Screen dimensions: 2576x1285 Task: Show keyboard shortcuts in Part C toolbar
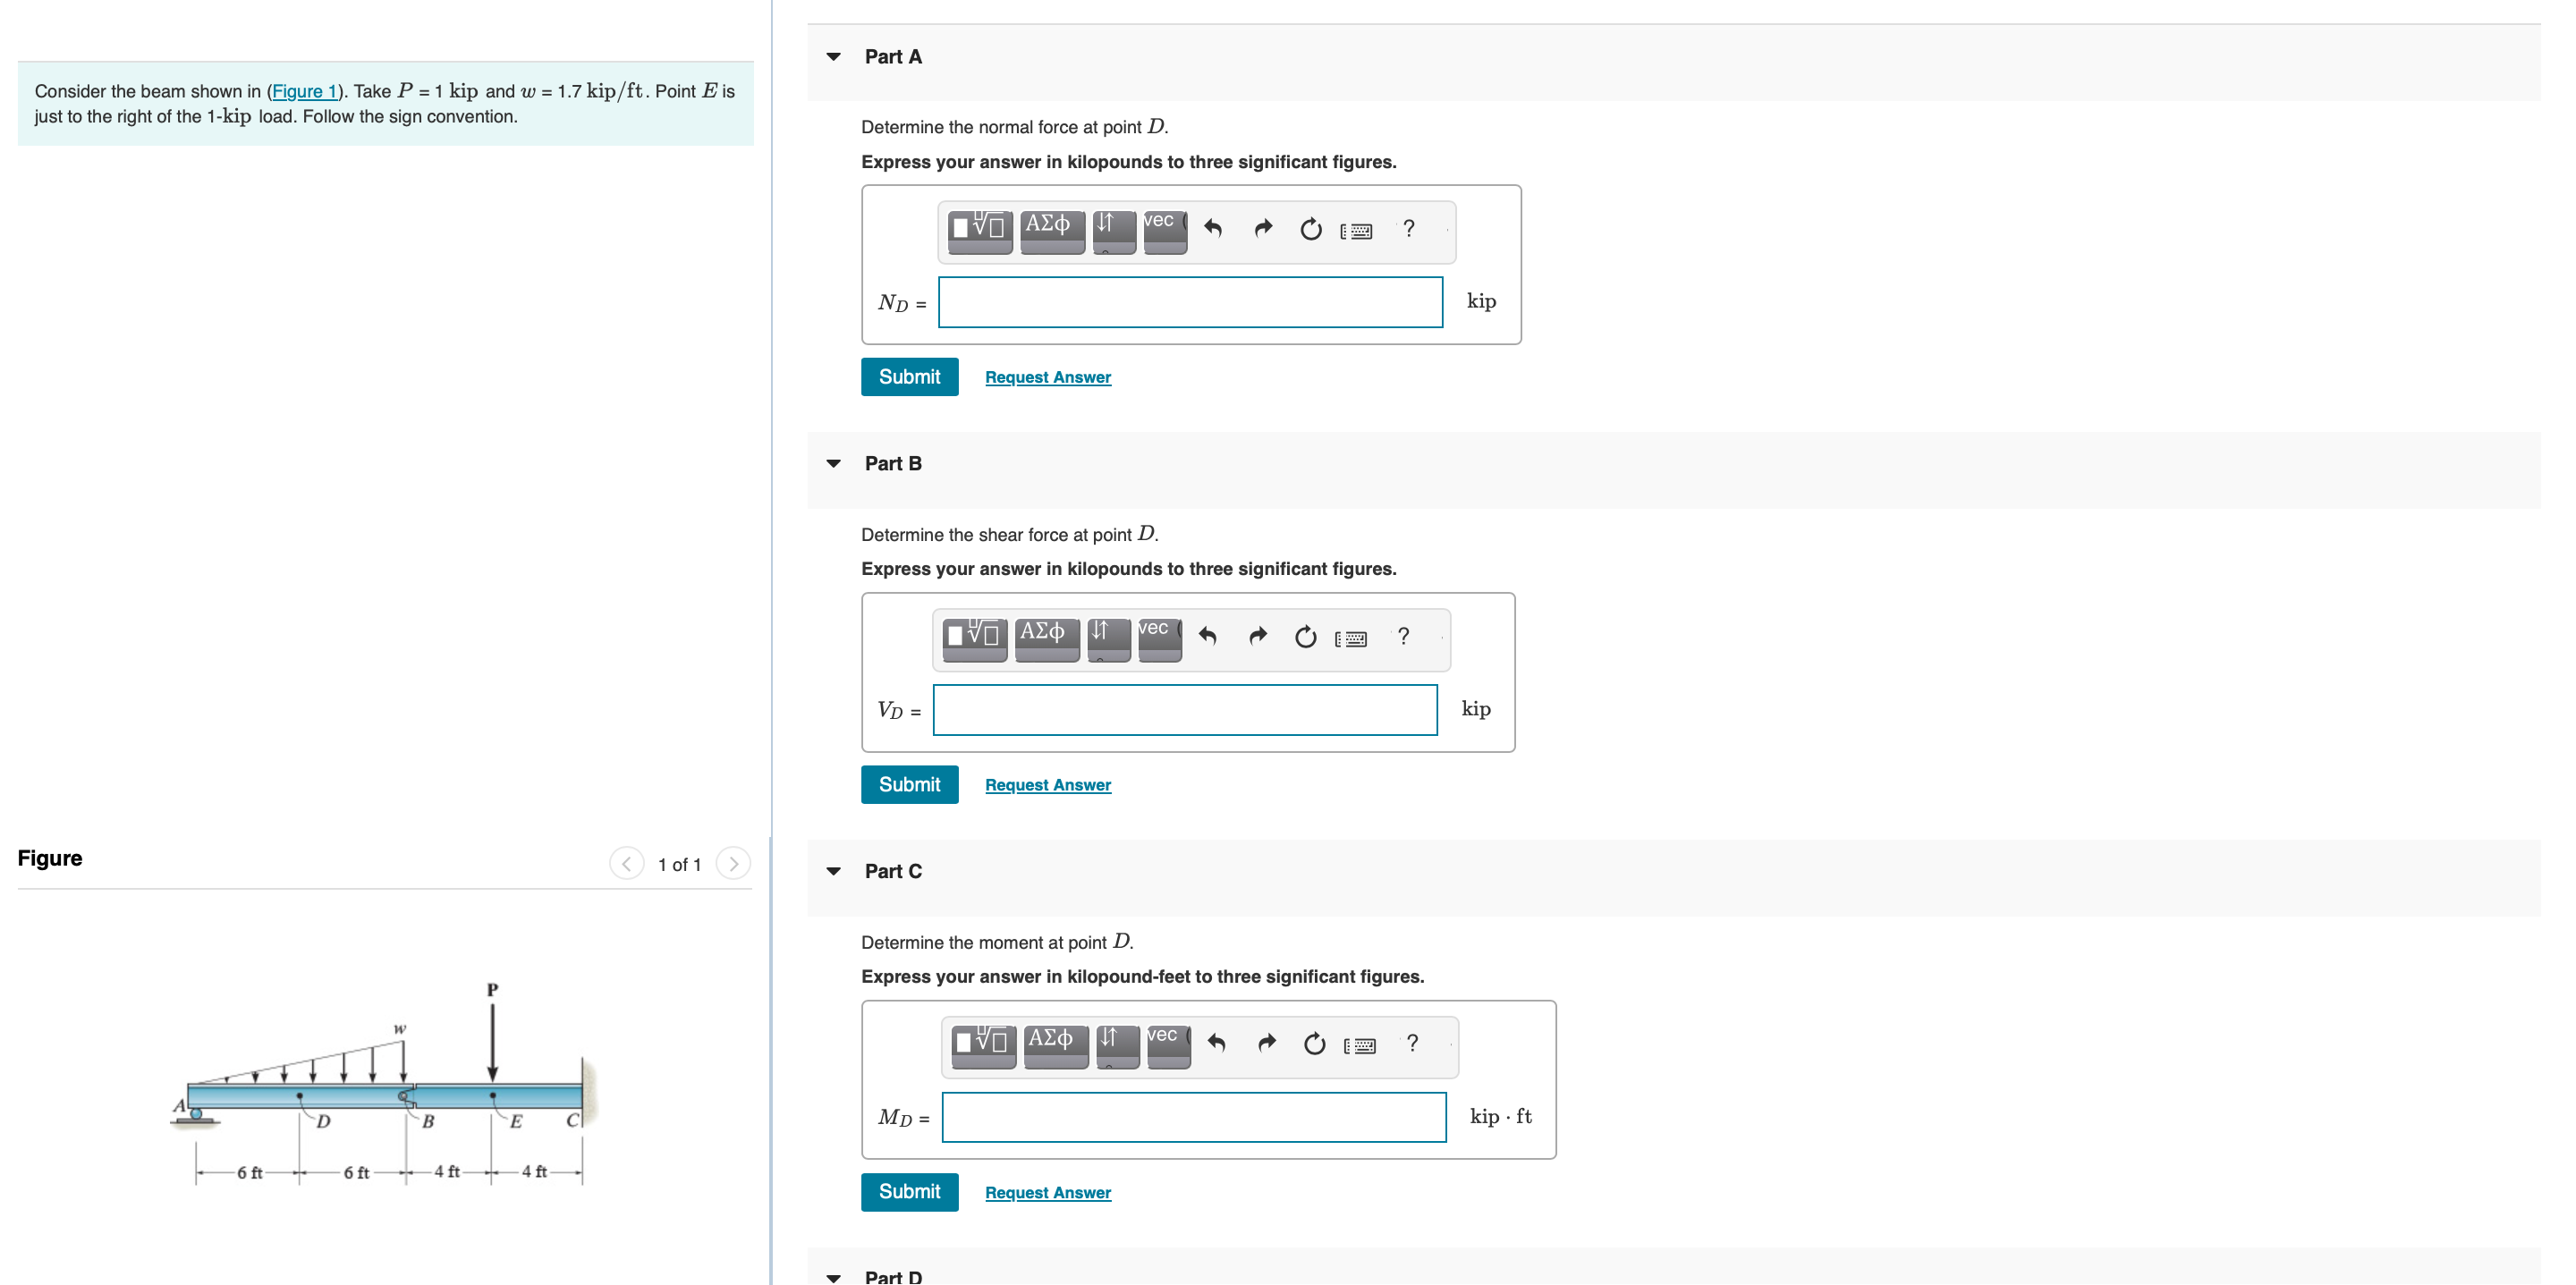click(1360, 1046)
